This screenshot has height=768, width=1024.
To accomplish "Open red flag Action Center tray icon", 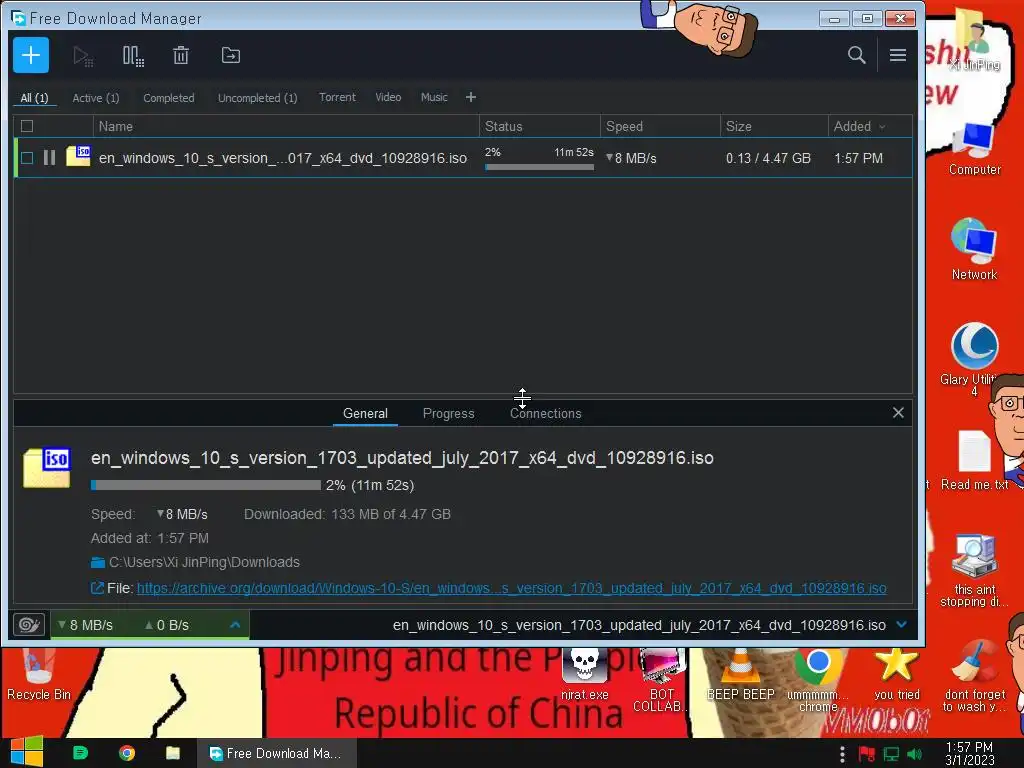I will coord(867,754).
